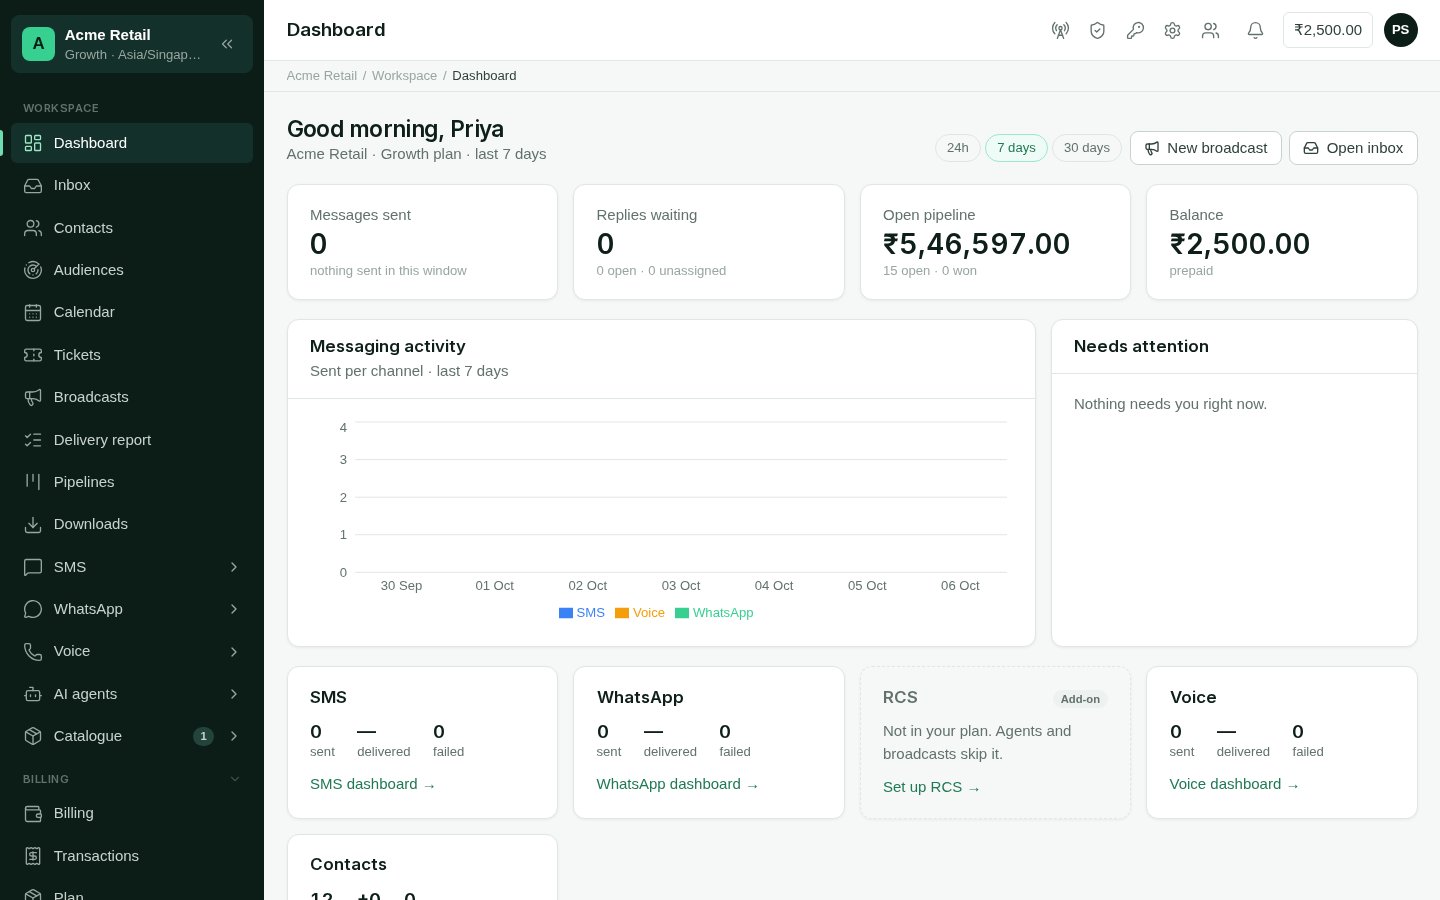Image resolution: width=1440 pixels, height=900 pixels.
Task: Click the Open inbox button
Action: (1353, 148)
